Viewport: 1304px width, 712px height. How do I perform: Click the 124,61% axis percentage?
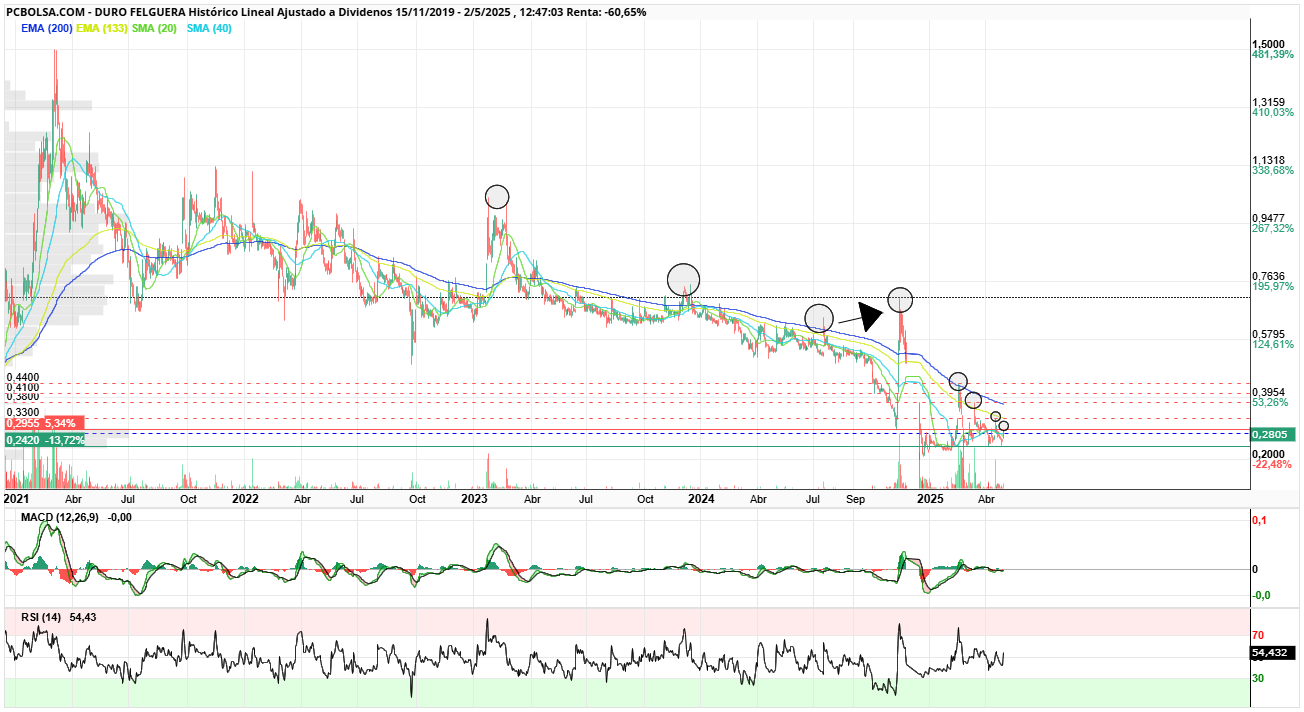tap(1273, 345)
